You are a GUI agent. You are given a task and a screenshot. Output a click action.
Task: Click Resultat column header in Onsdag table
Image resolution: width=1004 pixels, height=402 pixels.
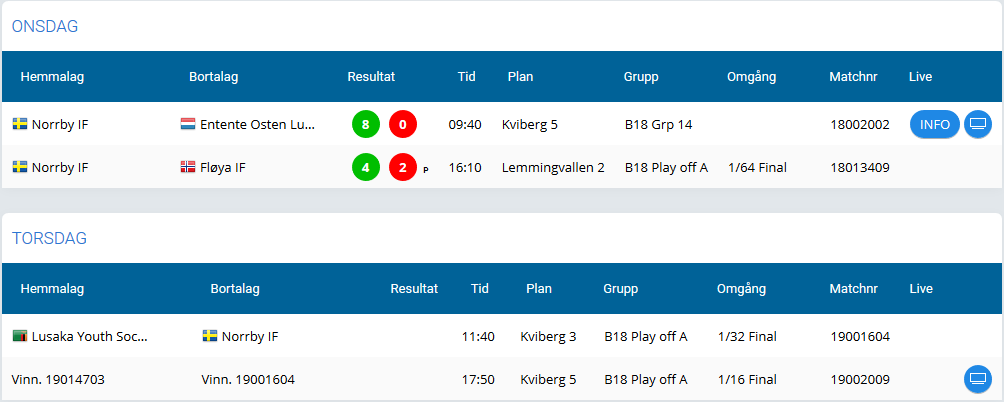click(371, 77)
